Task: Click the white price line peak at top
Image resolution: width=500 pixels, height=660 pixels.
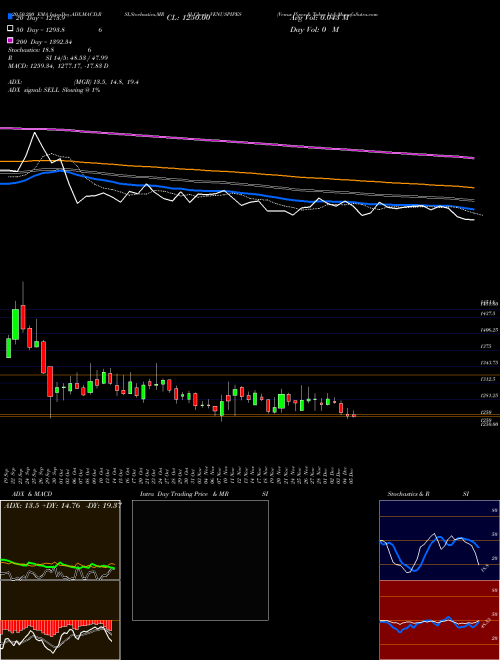Action: click(35, 133)
